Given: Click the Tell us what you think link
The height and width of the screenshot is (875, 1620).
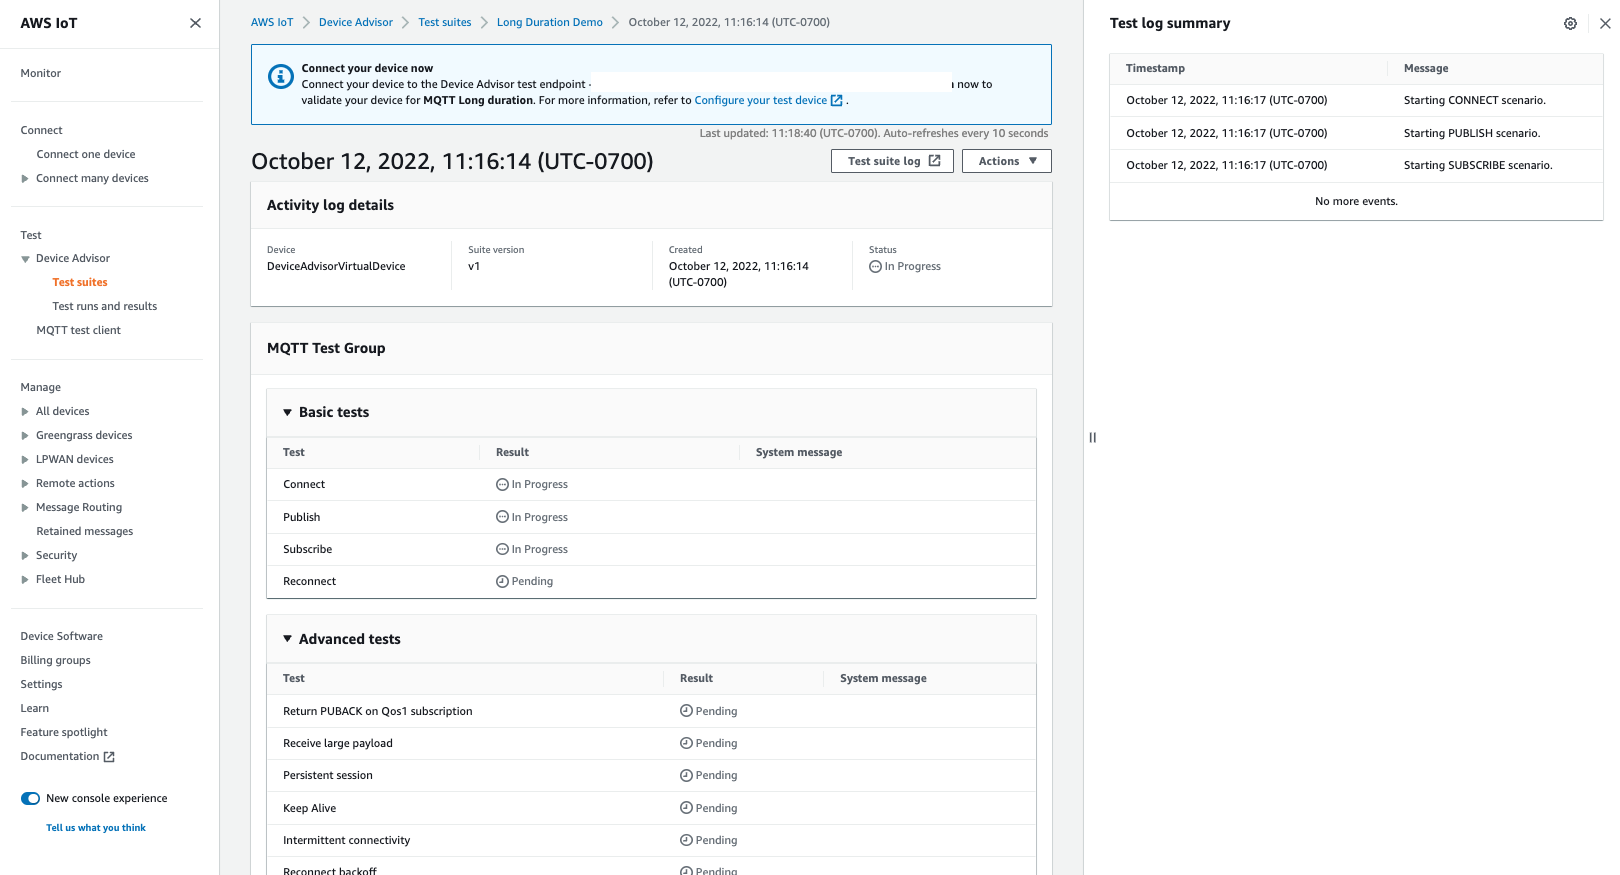Looking at the screenshot, I should tap(96, 828).
